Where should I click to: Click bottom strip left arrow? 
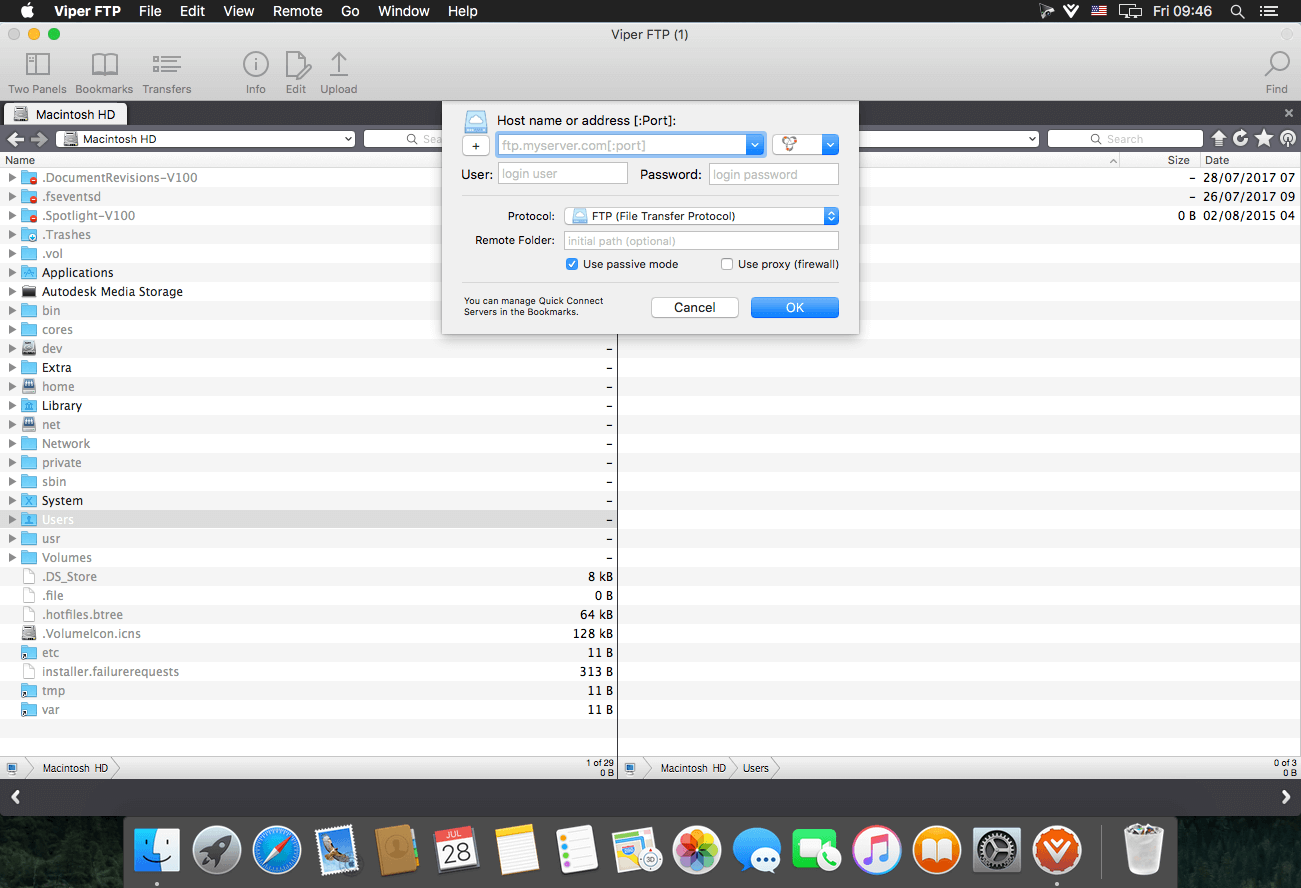pos(15,797)
